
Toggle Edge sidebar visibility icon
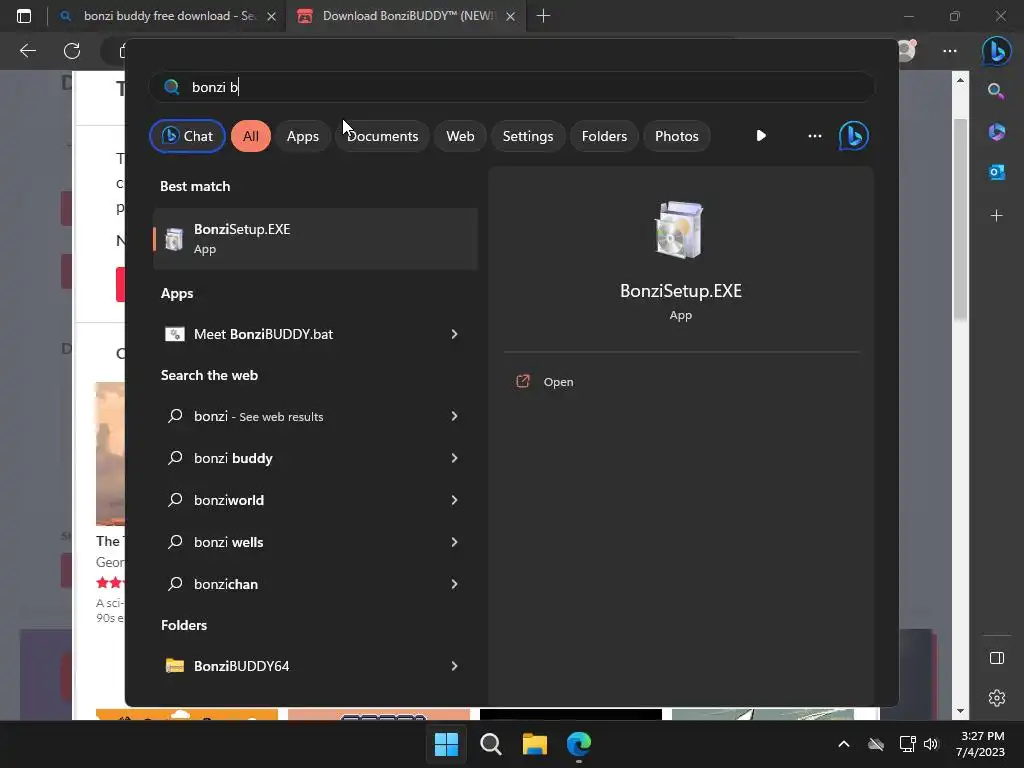997,658
